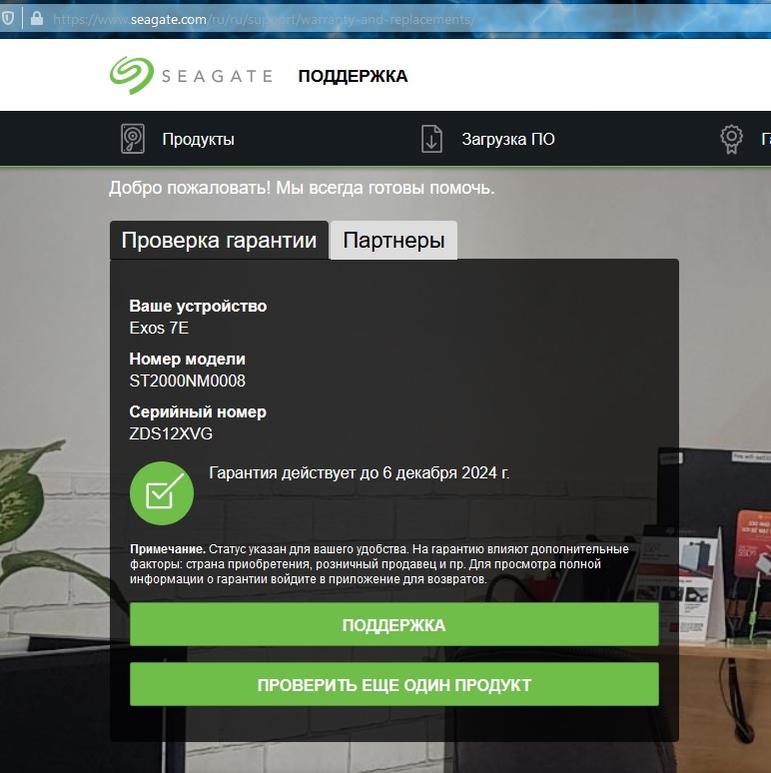This screenshot has height=773, width=771.
Task: Click the padlock security icon
Action: [x=36, y=19]
